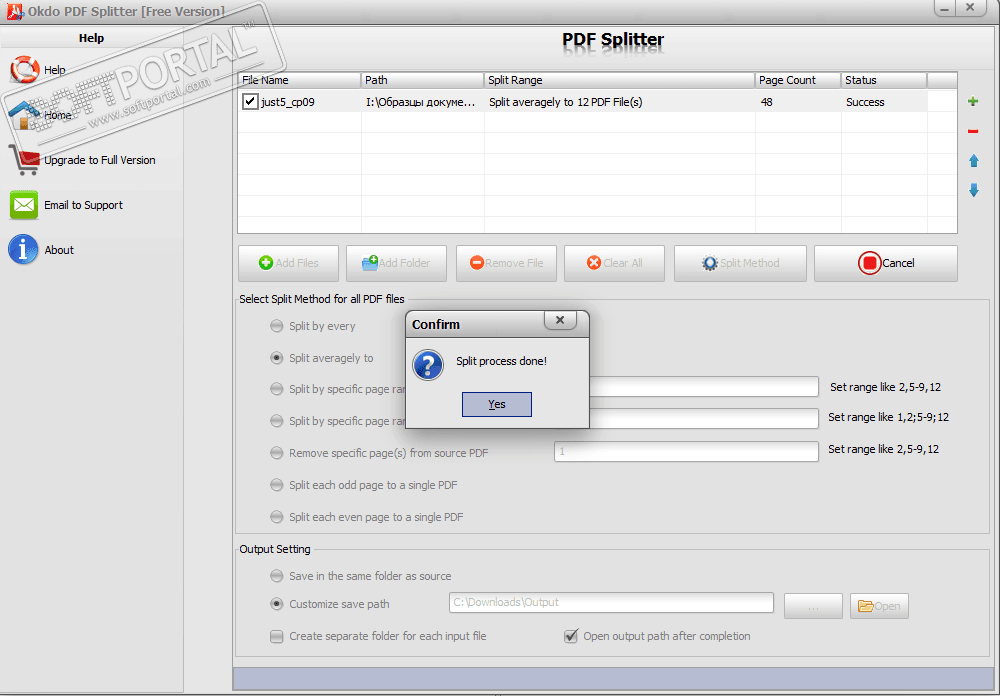Select Customize save path radio

pyautogui.click(x=276, y=603)
